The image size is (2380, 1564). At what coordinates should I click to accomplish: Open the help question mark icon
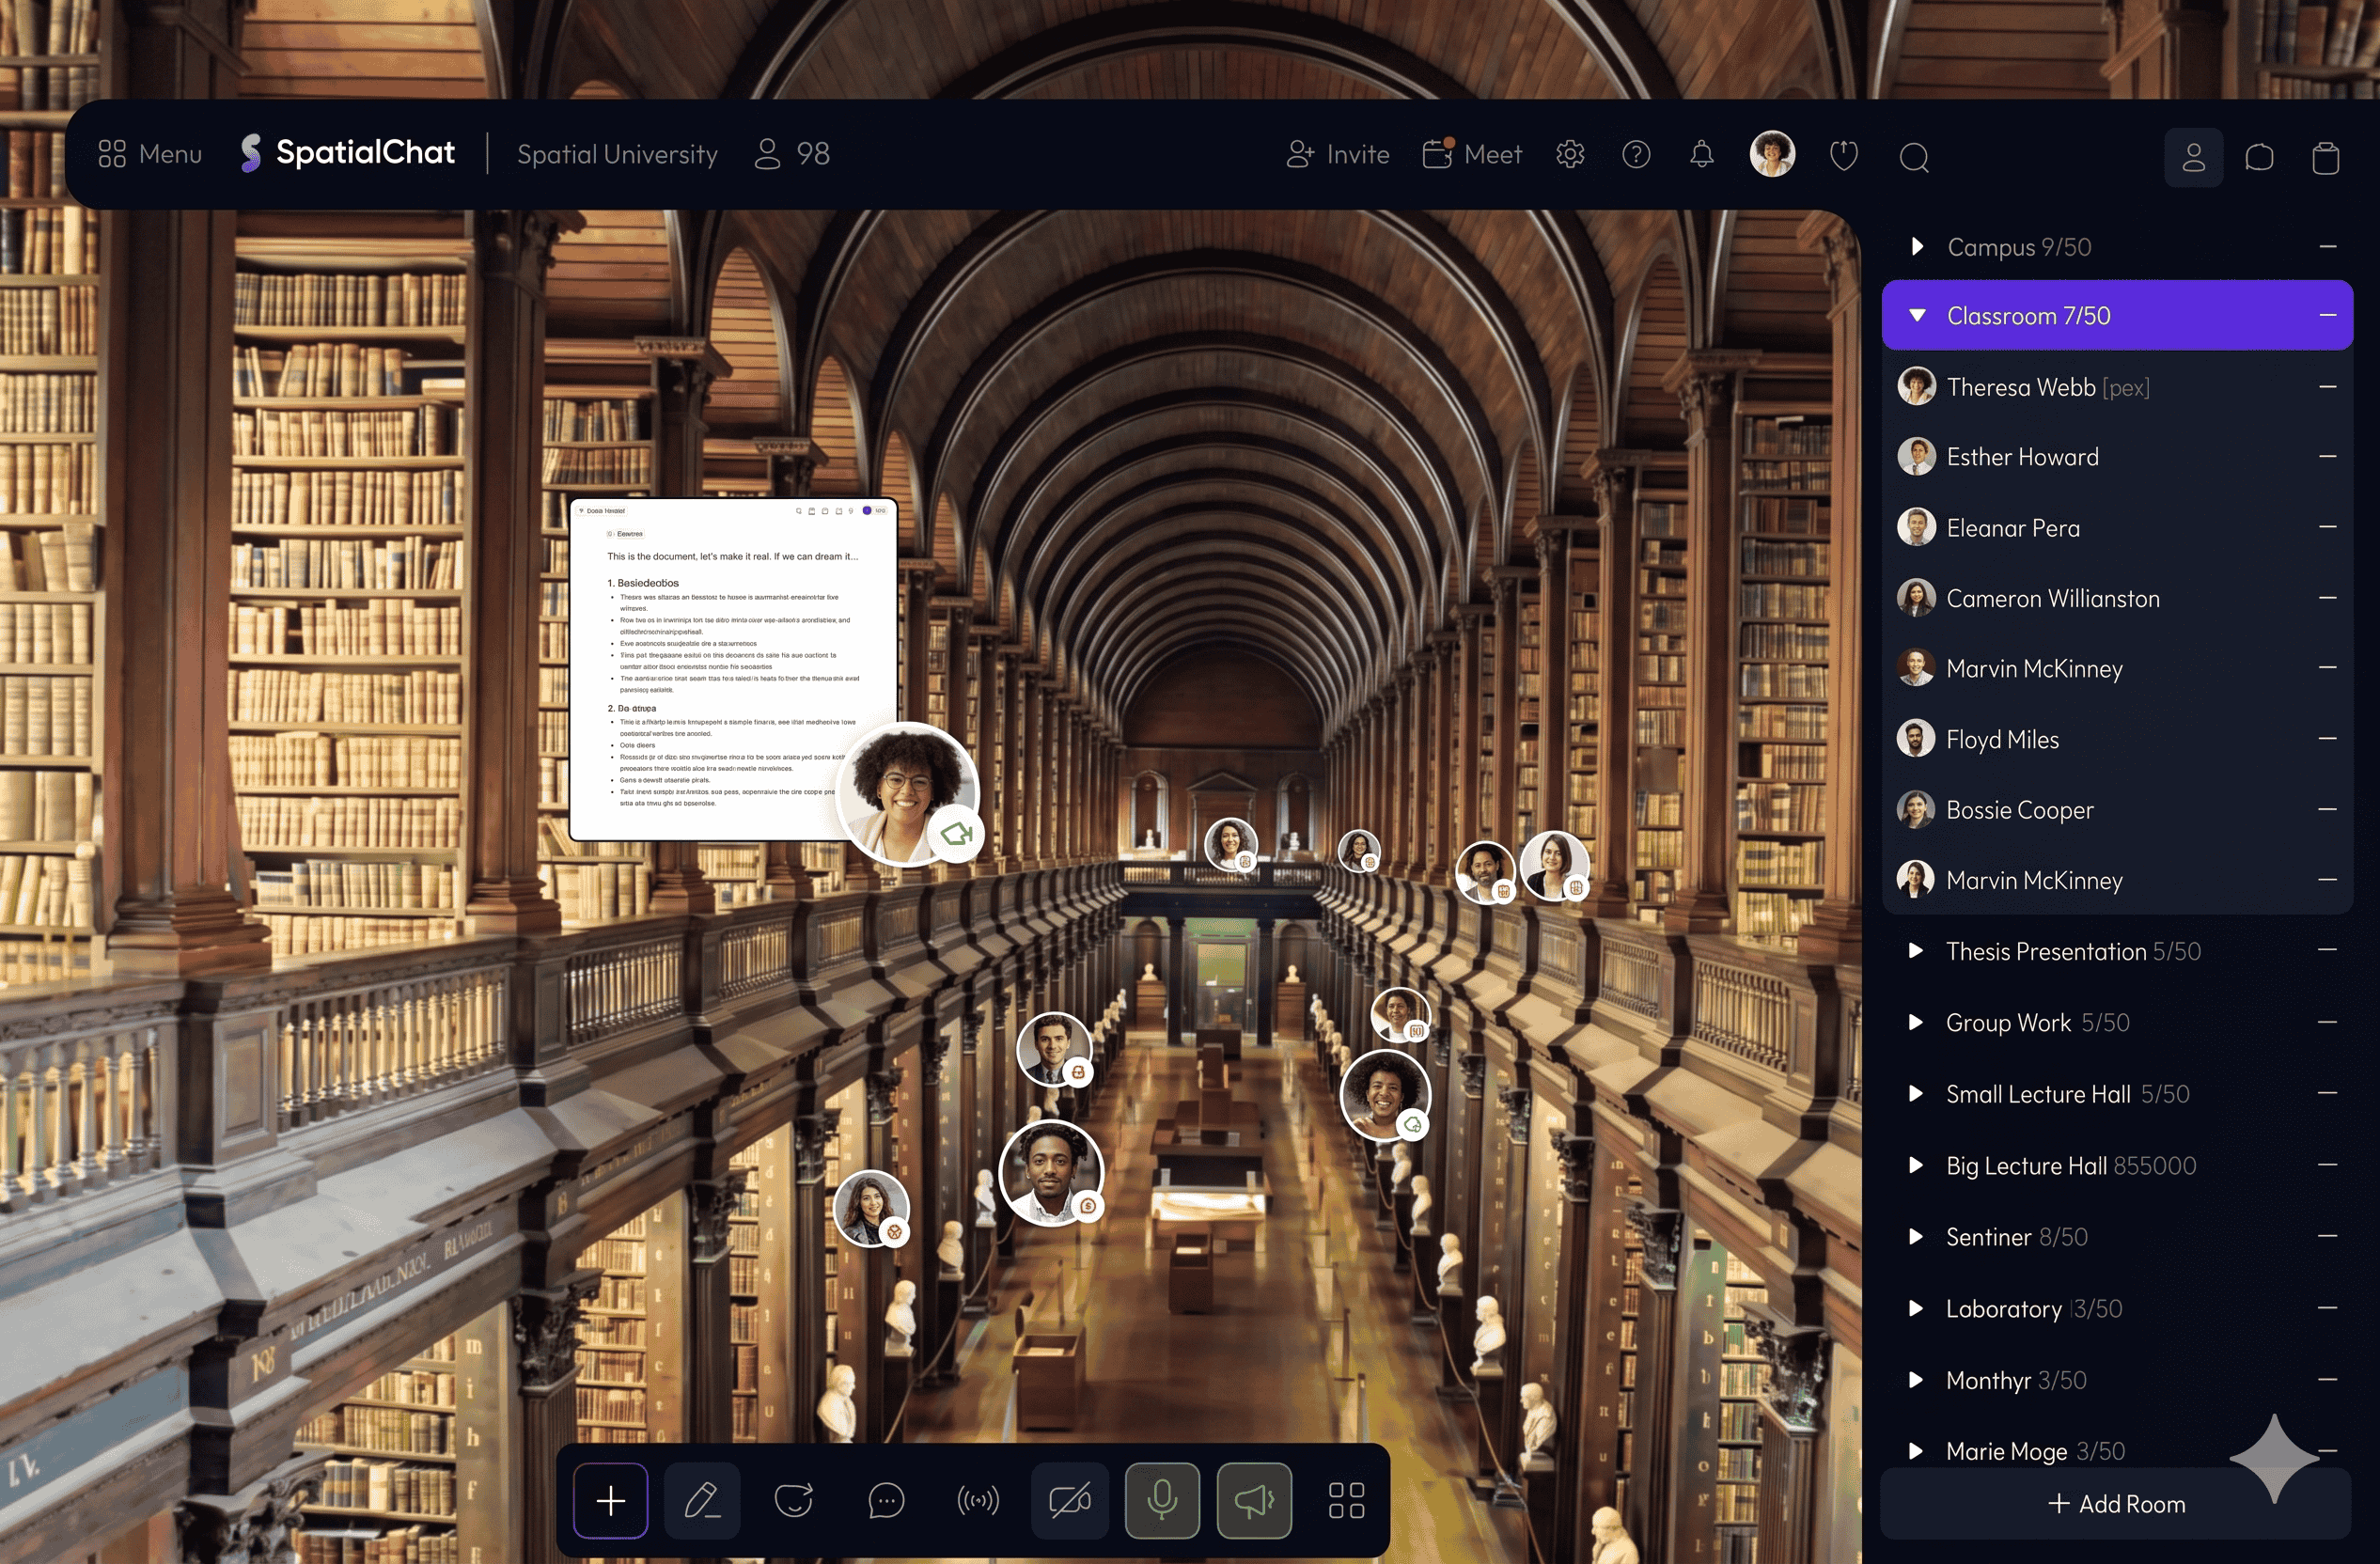click(x=1636, y=154)
